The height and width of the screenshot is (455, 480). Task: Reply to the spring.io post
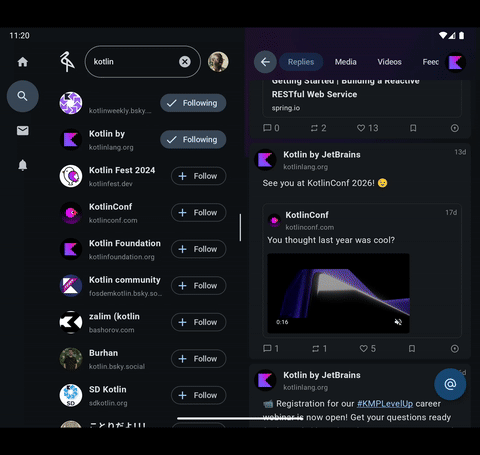click(x=271, y=128)
